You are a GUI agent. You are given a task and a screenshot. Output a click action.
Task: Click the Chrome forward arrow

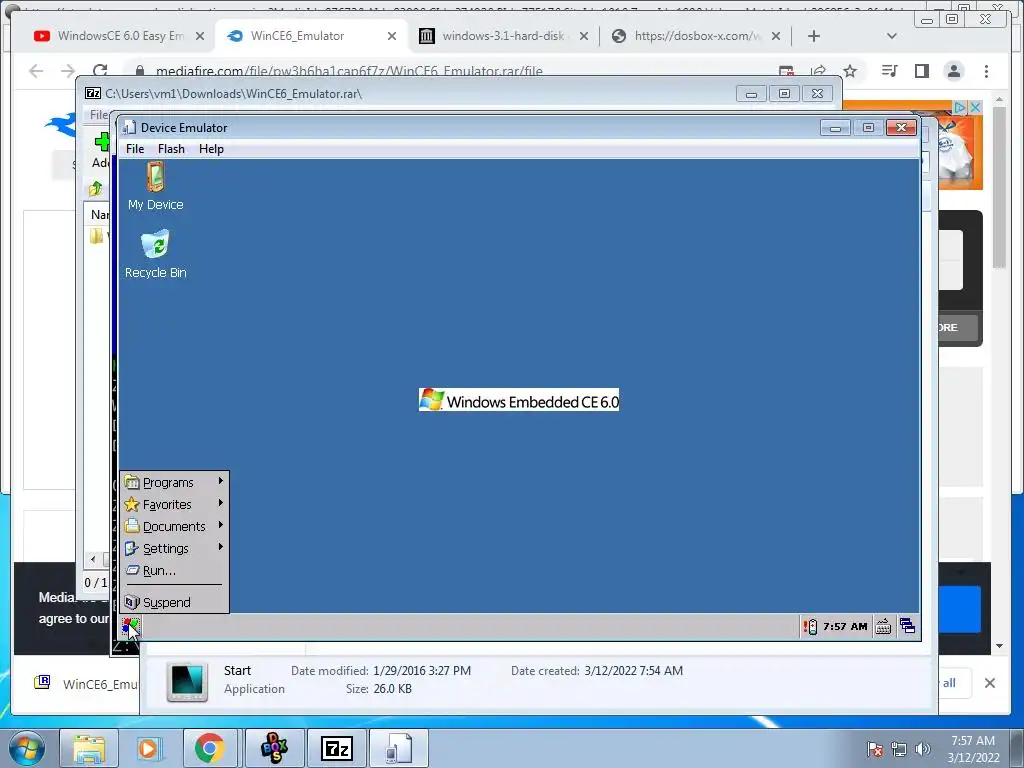pos(68,71)
